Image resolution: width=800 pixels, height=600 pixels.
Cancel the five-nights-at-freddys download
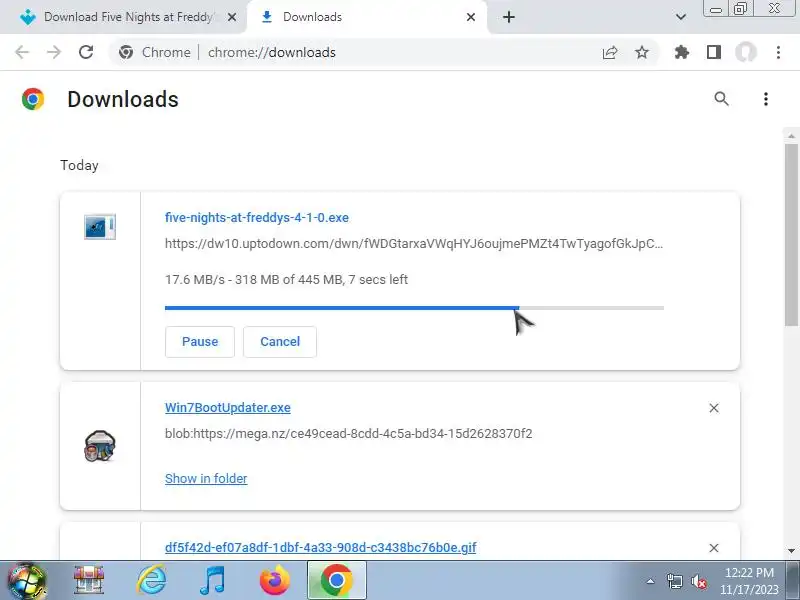280,342
